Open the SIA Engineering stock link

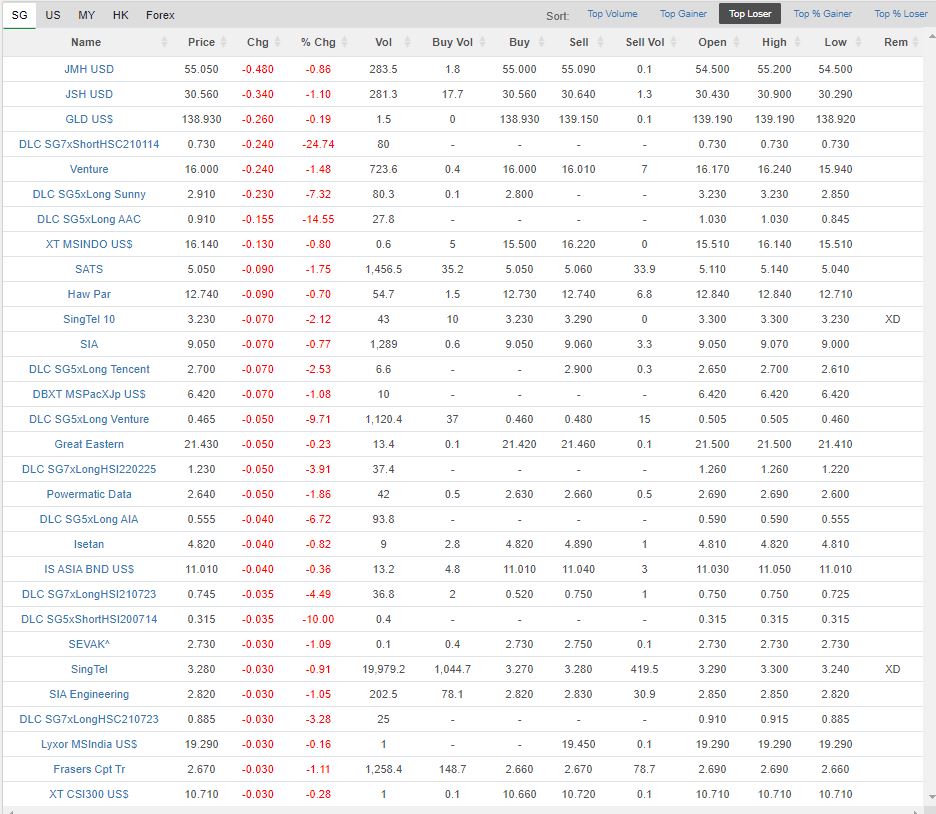point(89,696)
